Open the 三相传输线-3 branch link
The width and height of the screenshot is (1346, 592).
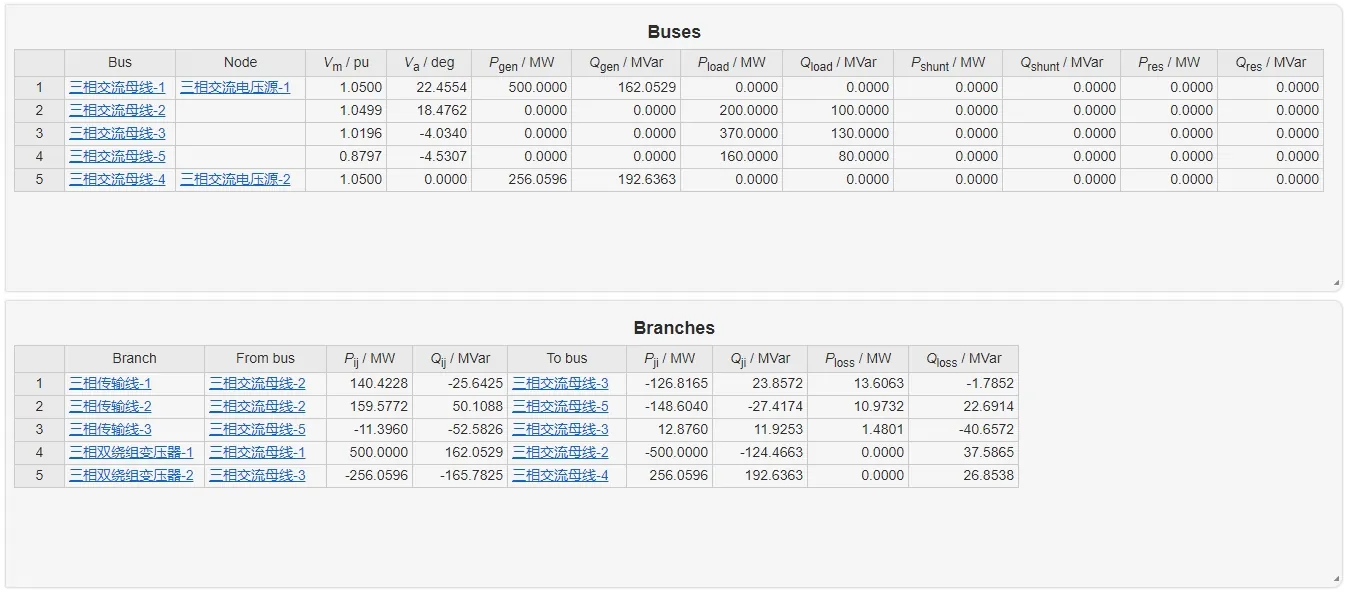pos(110,429)
